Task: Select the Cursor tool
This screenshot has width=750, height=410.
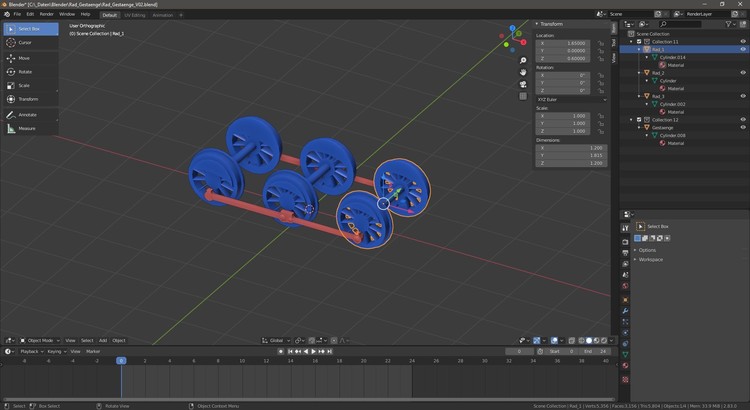Action: pos(25,43)
